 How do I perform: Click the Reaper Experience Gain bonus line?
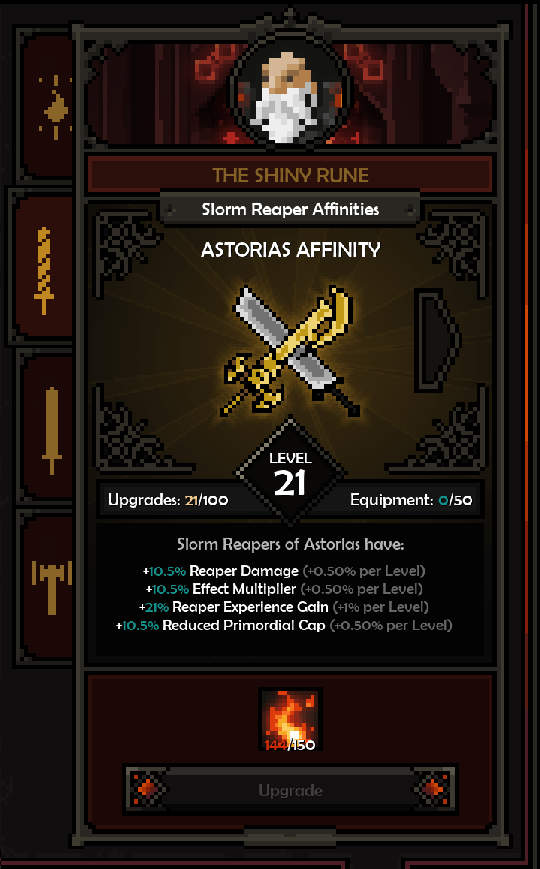click(x=284, y=607)
